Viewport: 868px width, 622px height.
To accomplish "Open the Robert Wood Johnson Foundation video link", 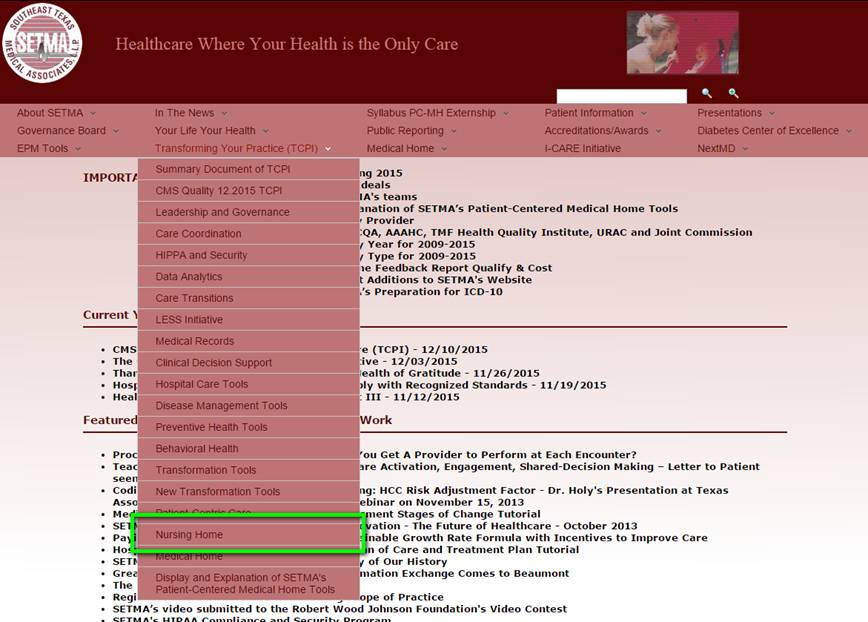I will pyautogui.click(x=340, y=609).
